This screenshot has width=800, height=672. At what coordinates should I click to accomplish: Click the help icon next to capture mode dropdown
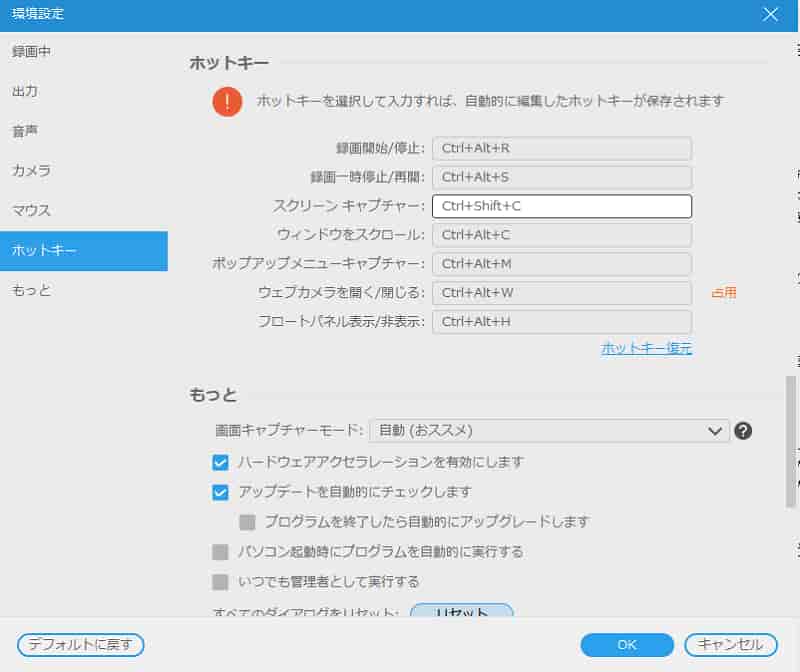[741, 431]
